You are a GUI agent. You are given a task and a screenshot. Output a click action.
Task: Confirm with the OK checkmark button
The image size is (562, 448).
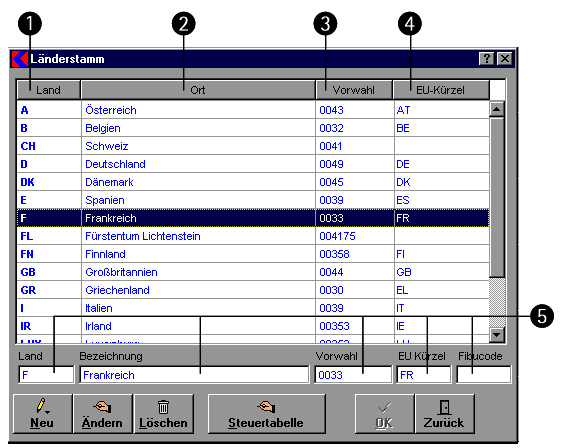384,414
